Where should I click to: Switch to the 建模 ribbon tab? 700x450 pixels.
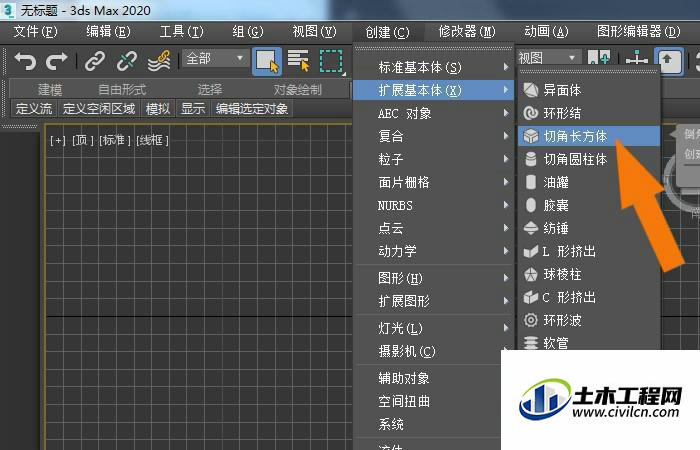click(50, 90)
